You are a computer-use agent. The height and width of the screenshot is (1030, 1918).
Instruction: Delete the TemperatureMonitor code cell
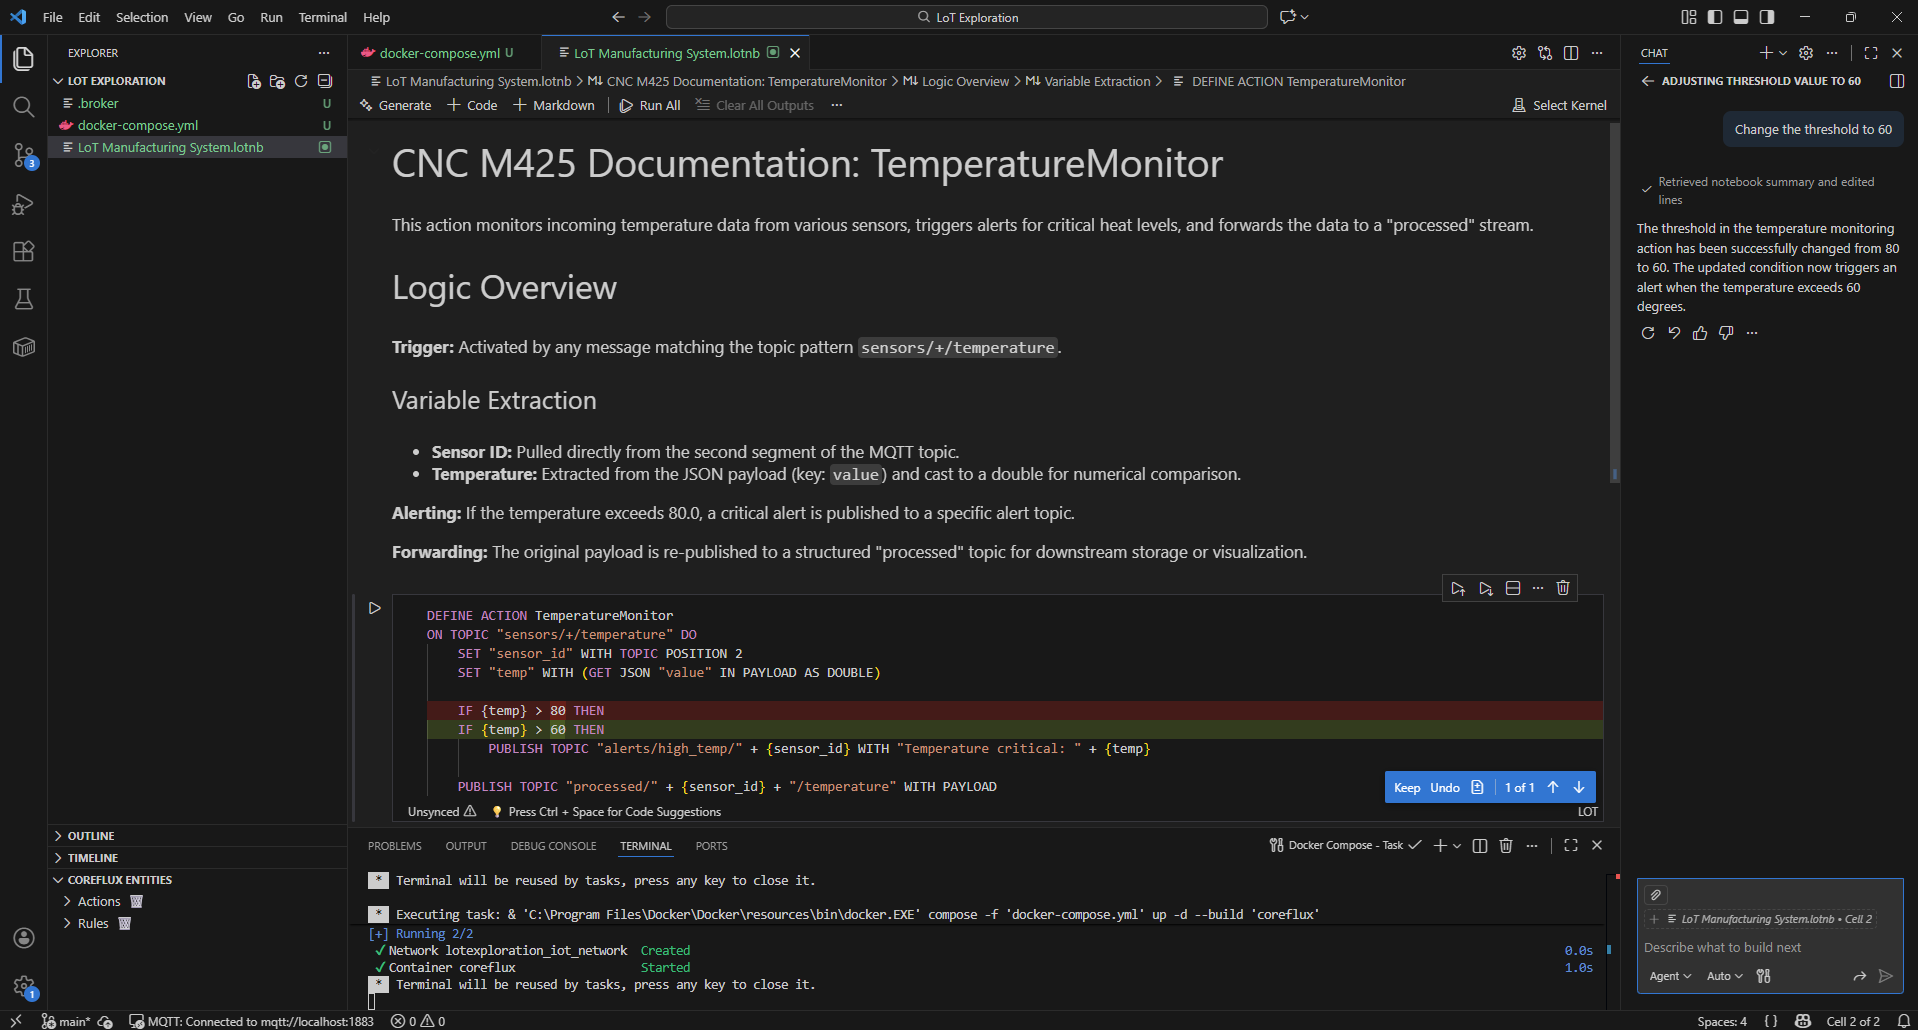[x=1563, y=588]
